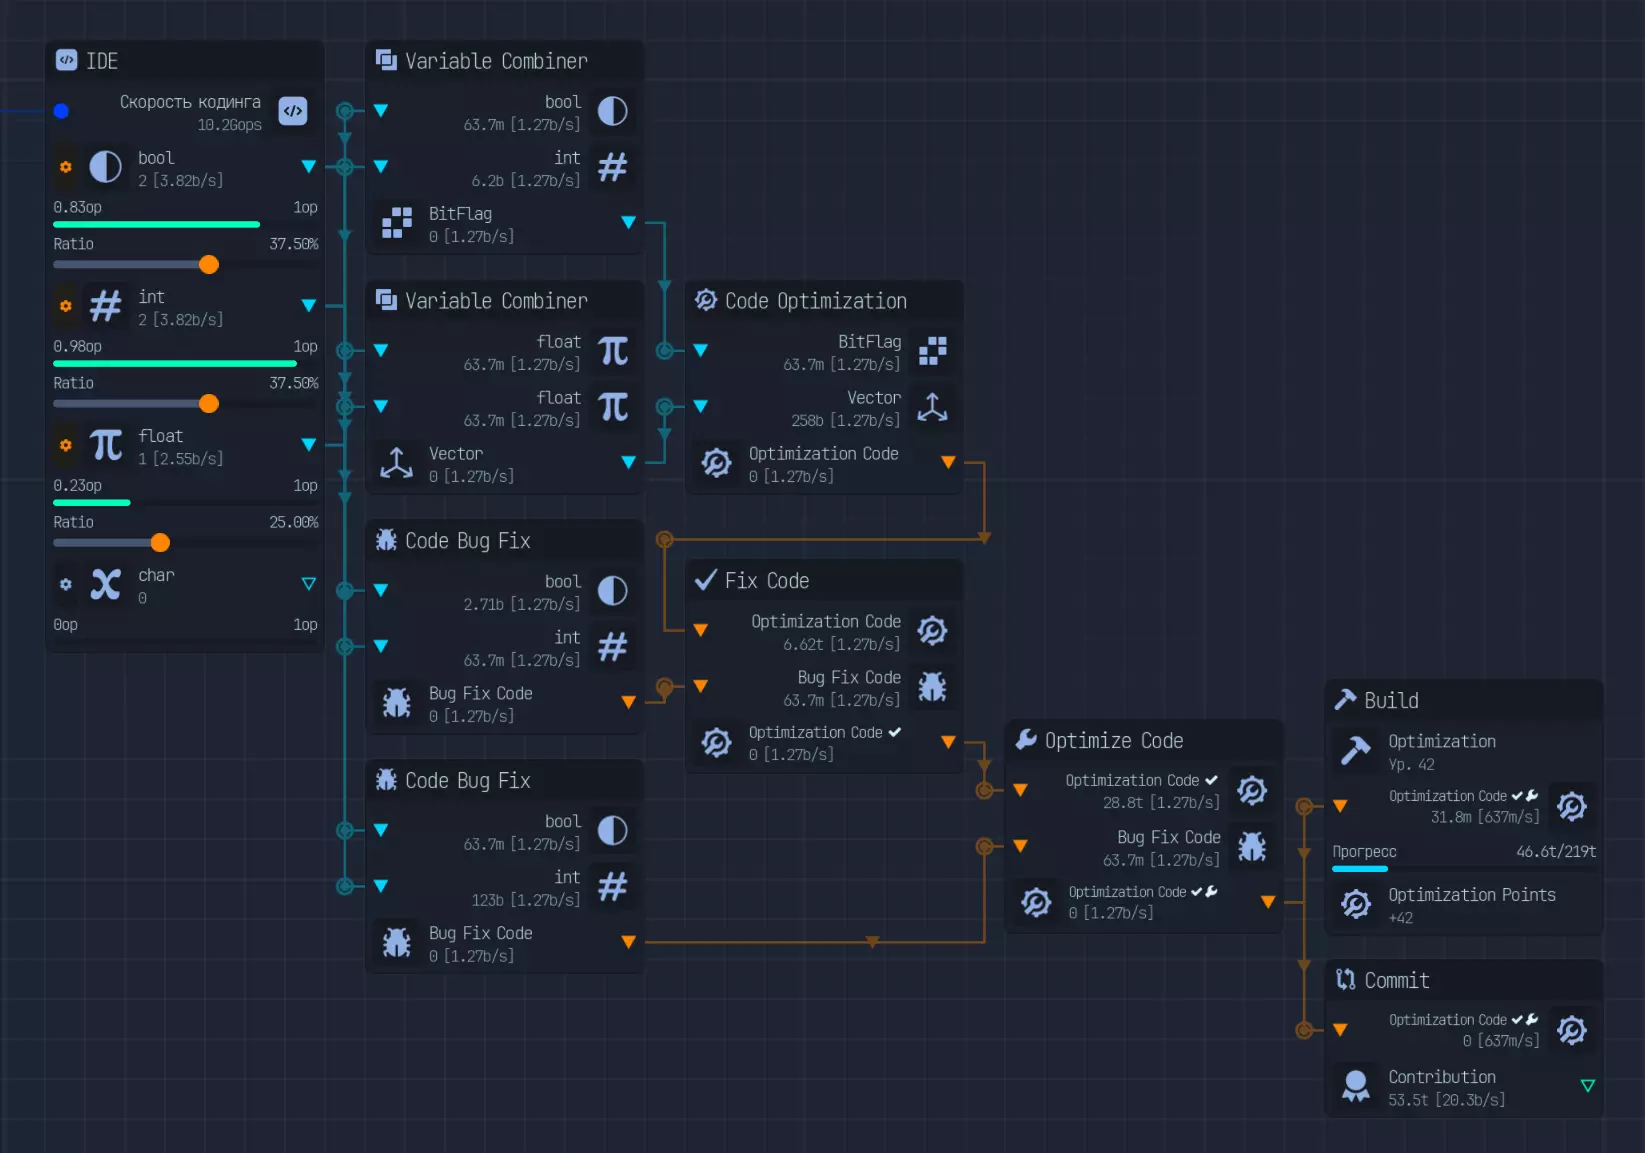Click the float output arrow in IDE
The image size is (1645, 1153).
(308, 444)
